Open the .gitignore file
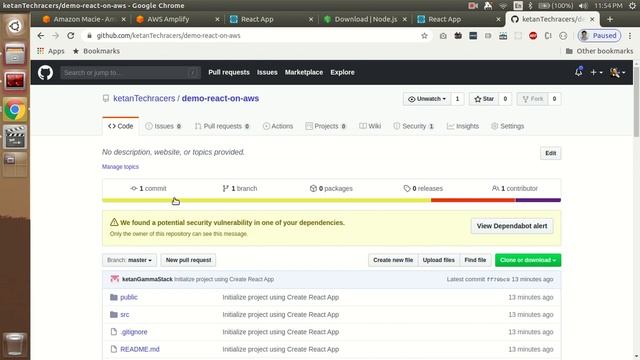This screenshot has width=640, height=360. pyautogui.click(x=133, y=332)
